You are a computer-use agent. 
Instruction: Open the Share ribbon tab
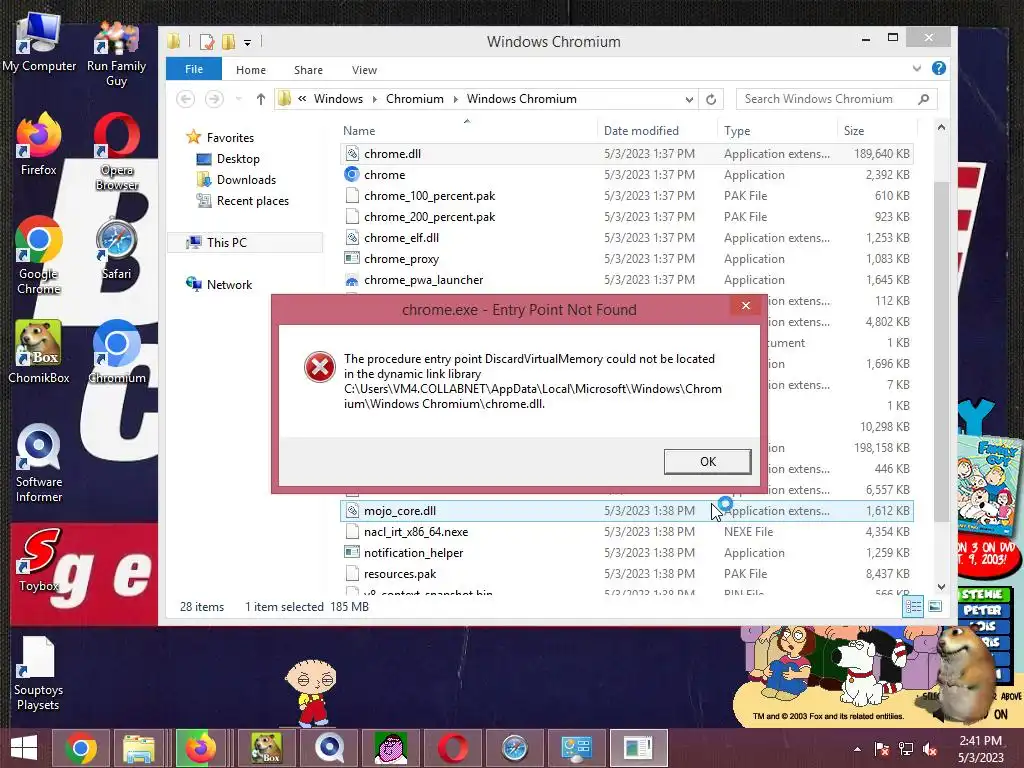308,70
